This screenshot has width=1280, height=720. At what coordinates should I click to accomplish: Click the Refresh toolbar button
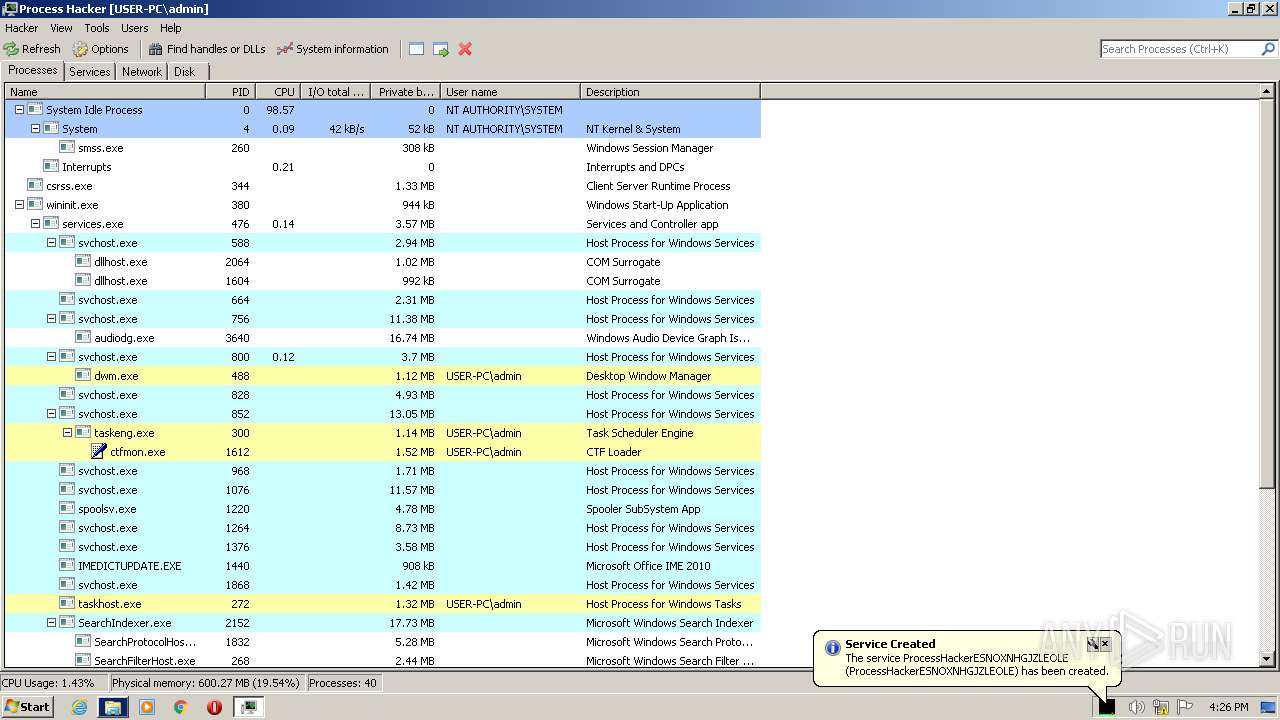32,49
